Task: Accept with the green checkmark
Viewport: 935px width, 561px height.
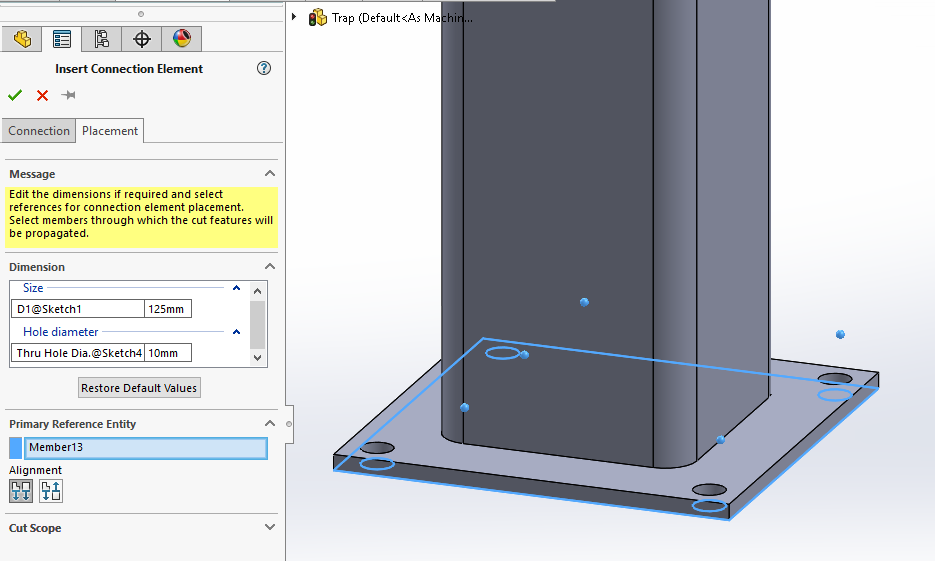Action: [x=15, y=95]
